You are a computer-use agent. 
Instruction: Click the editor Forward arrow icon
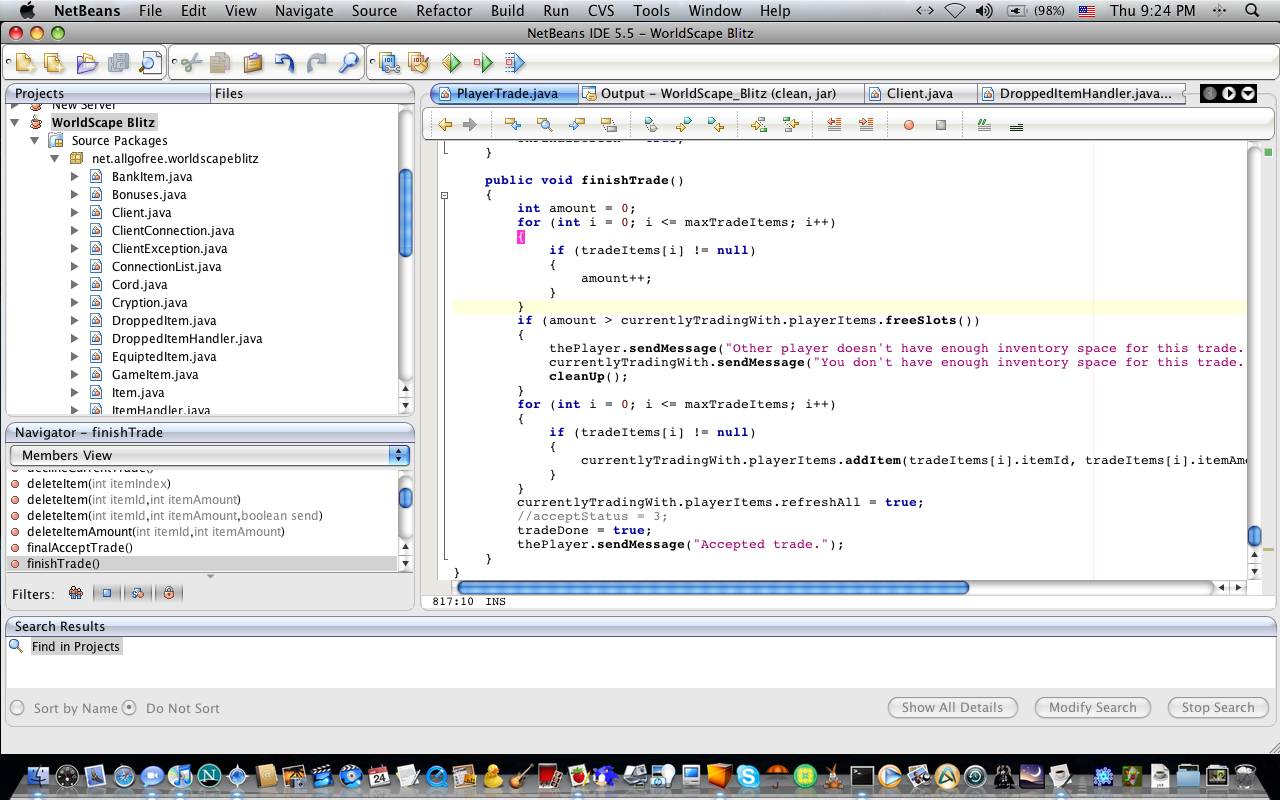coord(469,125)
